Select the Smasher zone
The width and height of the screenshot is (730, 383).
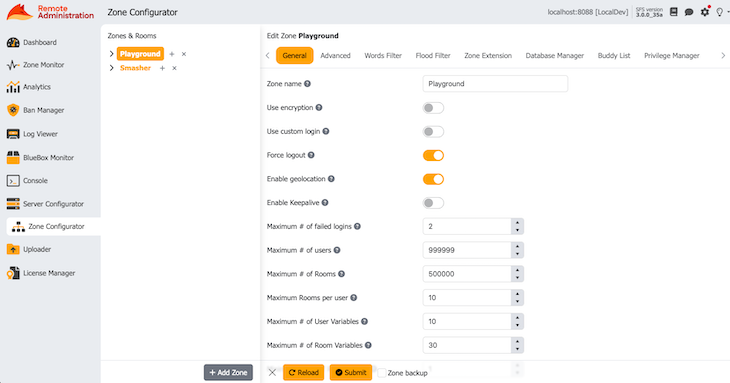click(x=135, y=68)
